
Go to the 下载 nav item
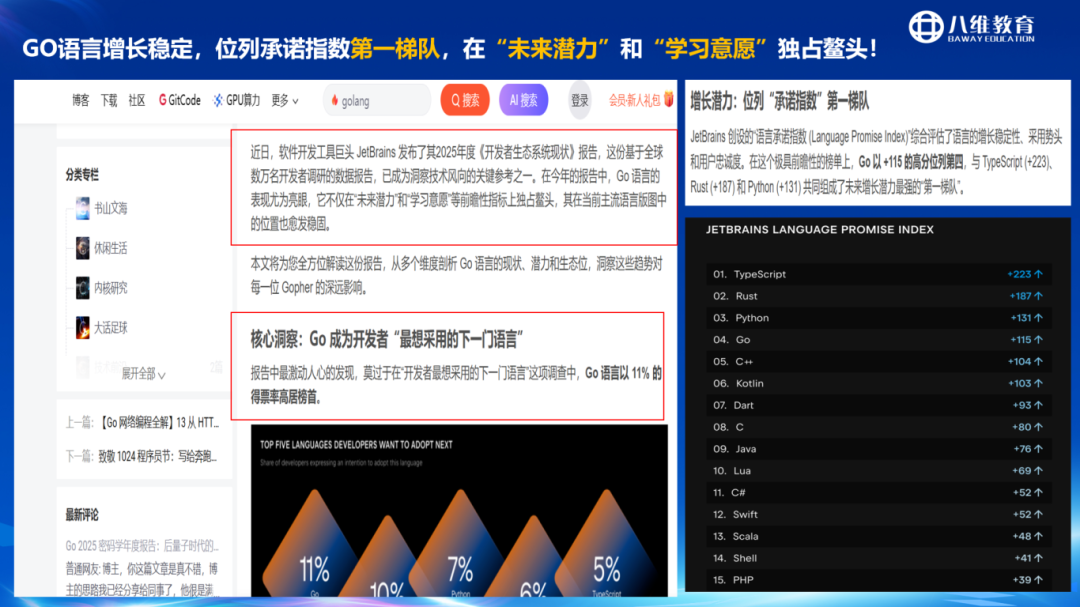(x=108, y=100)
